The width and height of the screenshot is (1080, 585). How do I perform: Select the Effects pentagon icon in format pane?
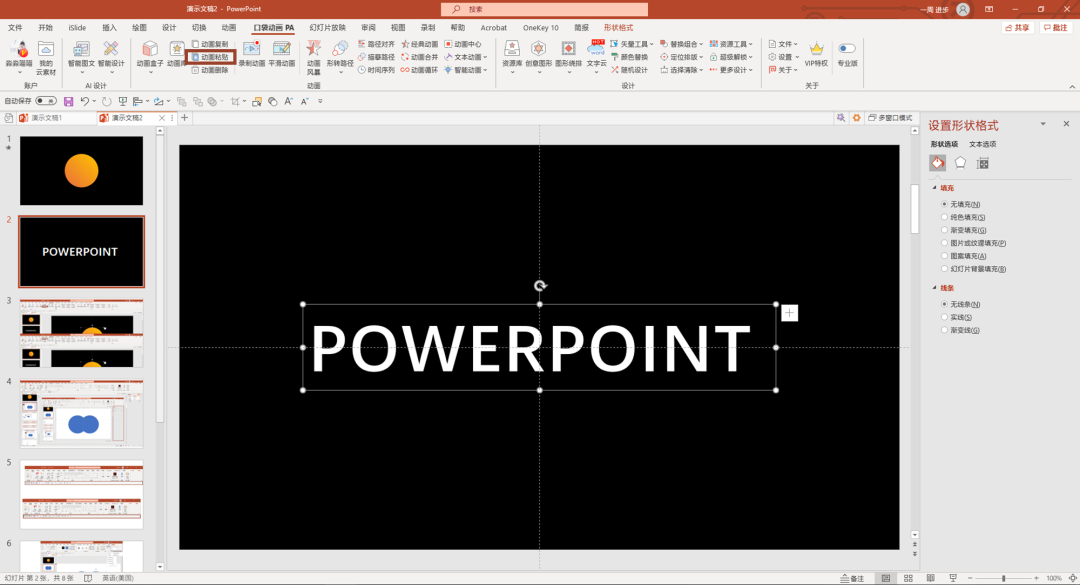coord(960,163)
